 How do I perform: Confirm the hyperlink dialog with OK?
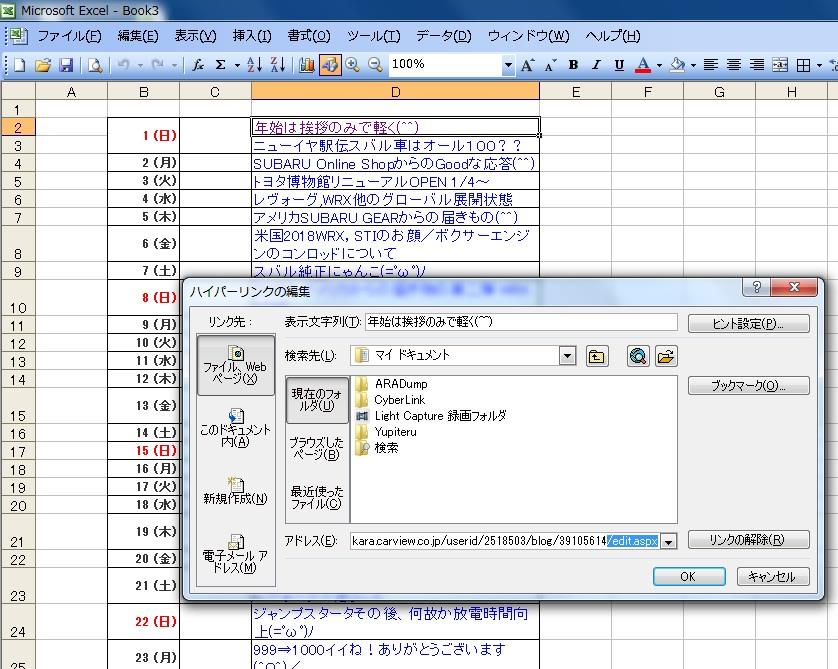pyautogui.click(x=689, y=577)
